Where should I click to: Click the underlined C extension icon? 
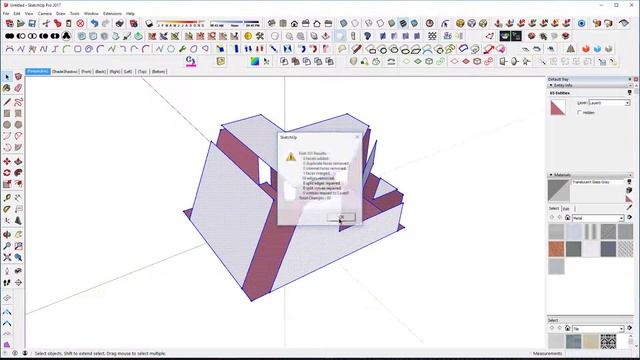[191, 61]
